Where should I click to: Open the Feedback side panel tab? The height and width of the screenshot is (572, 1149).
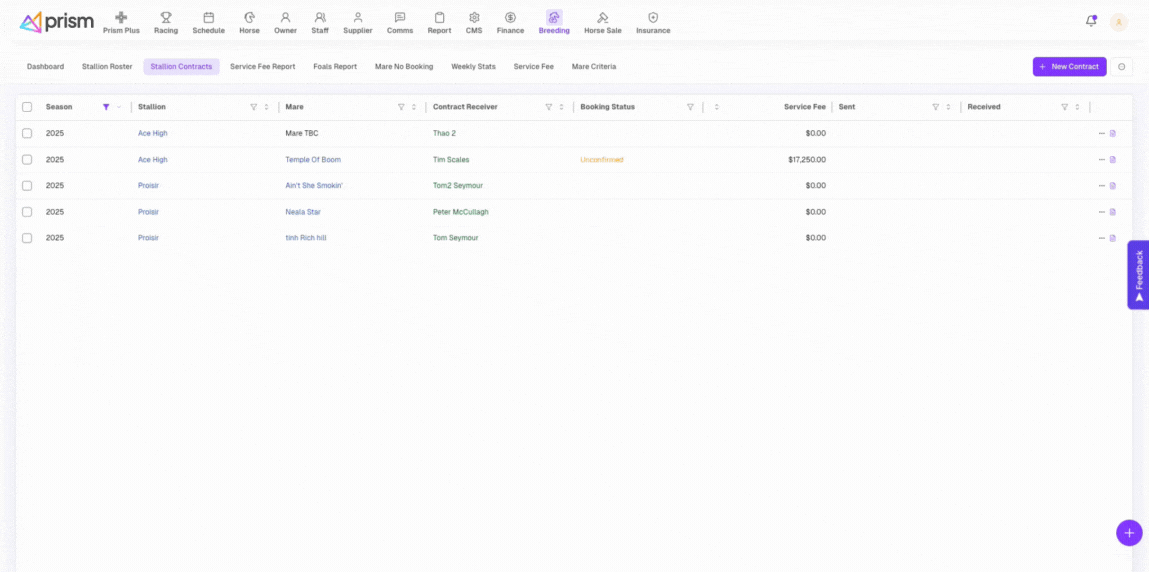pyautogui.click(x=1138, y=274)
